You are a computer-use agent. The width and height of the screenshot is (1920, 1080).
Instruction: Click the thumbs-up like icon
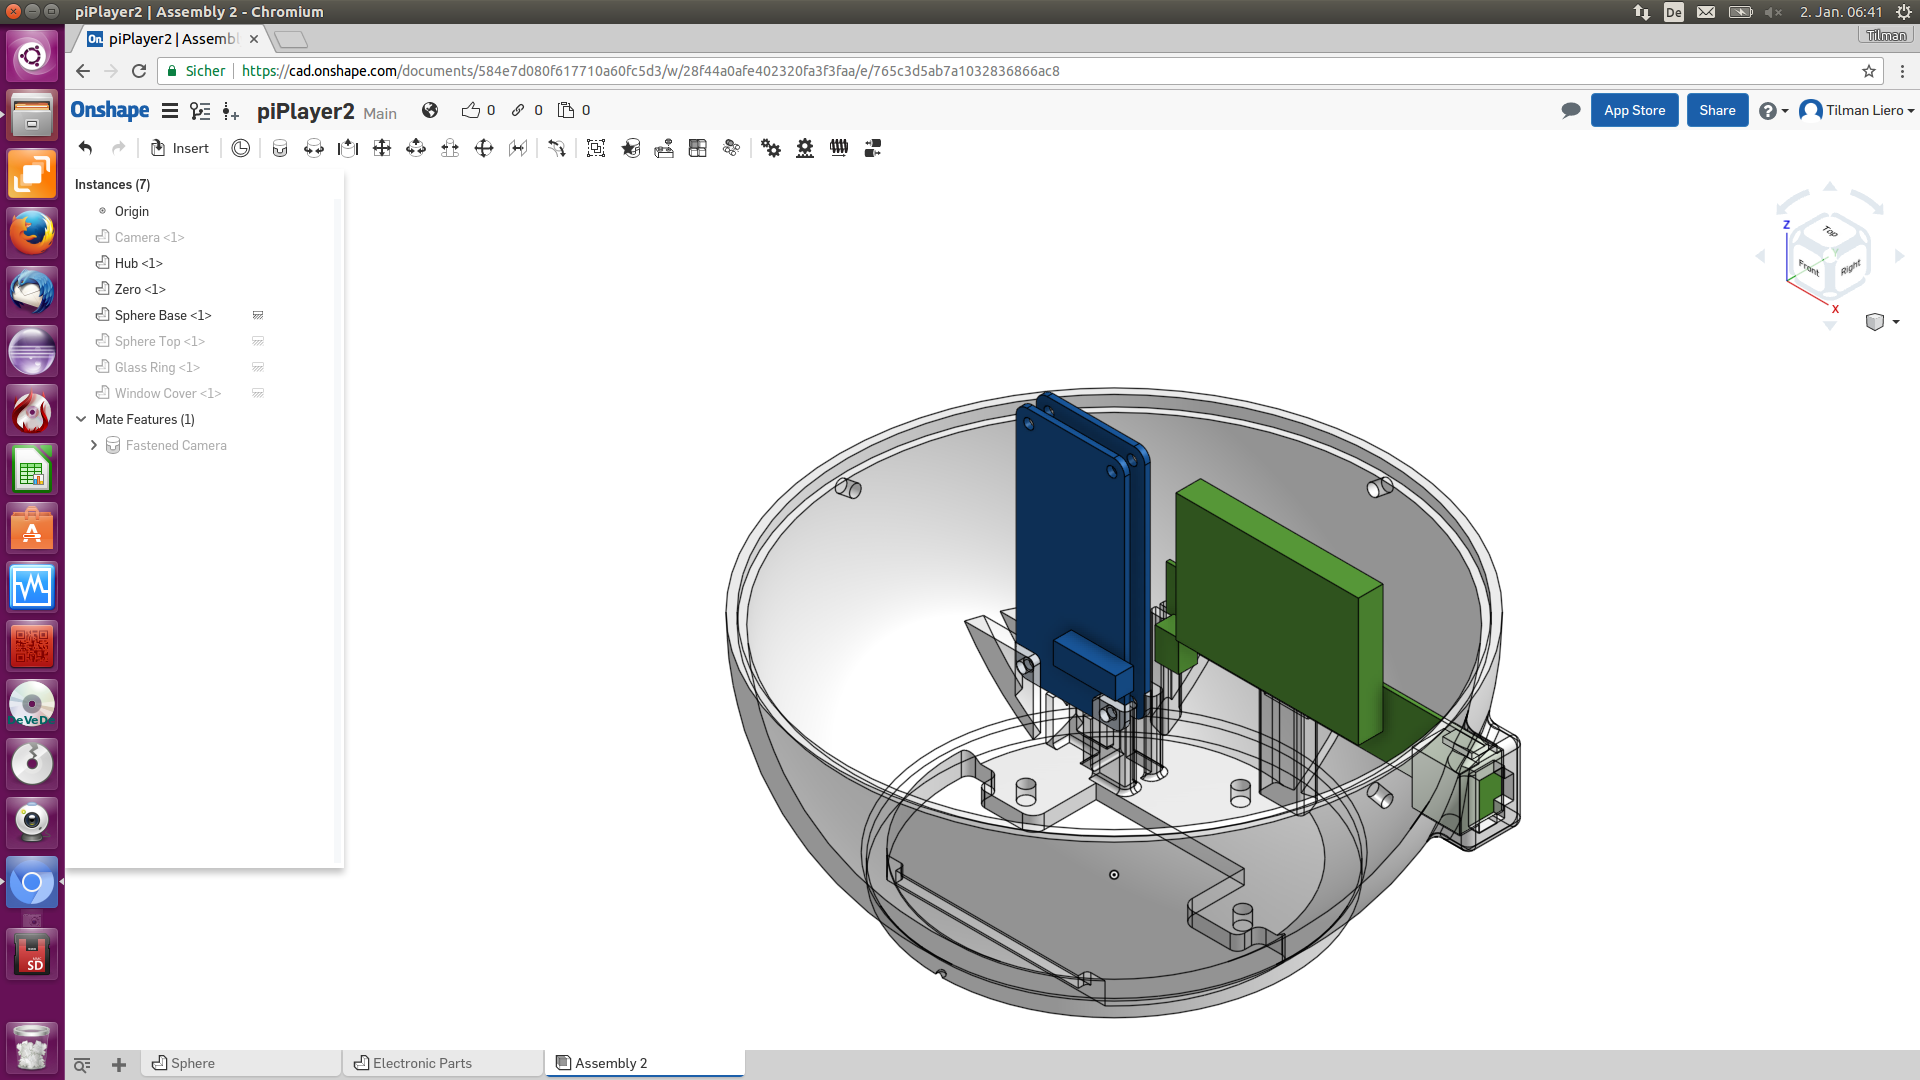(470, 110)
